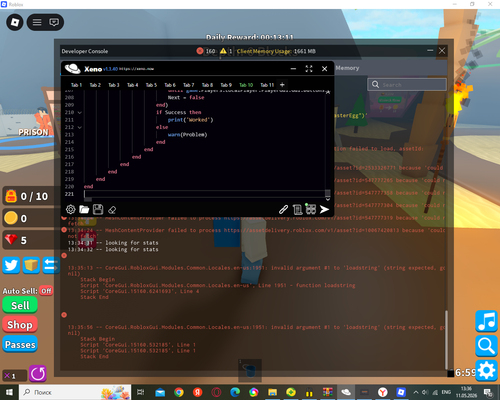Click the music note button

coord(486,321)
